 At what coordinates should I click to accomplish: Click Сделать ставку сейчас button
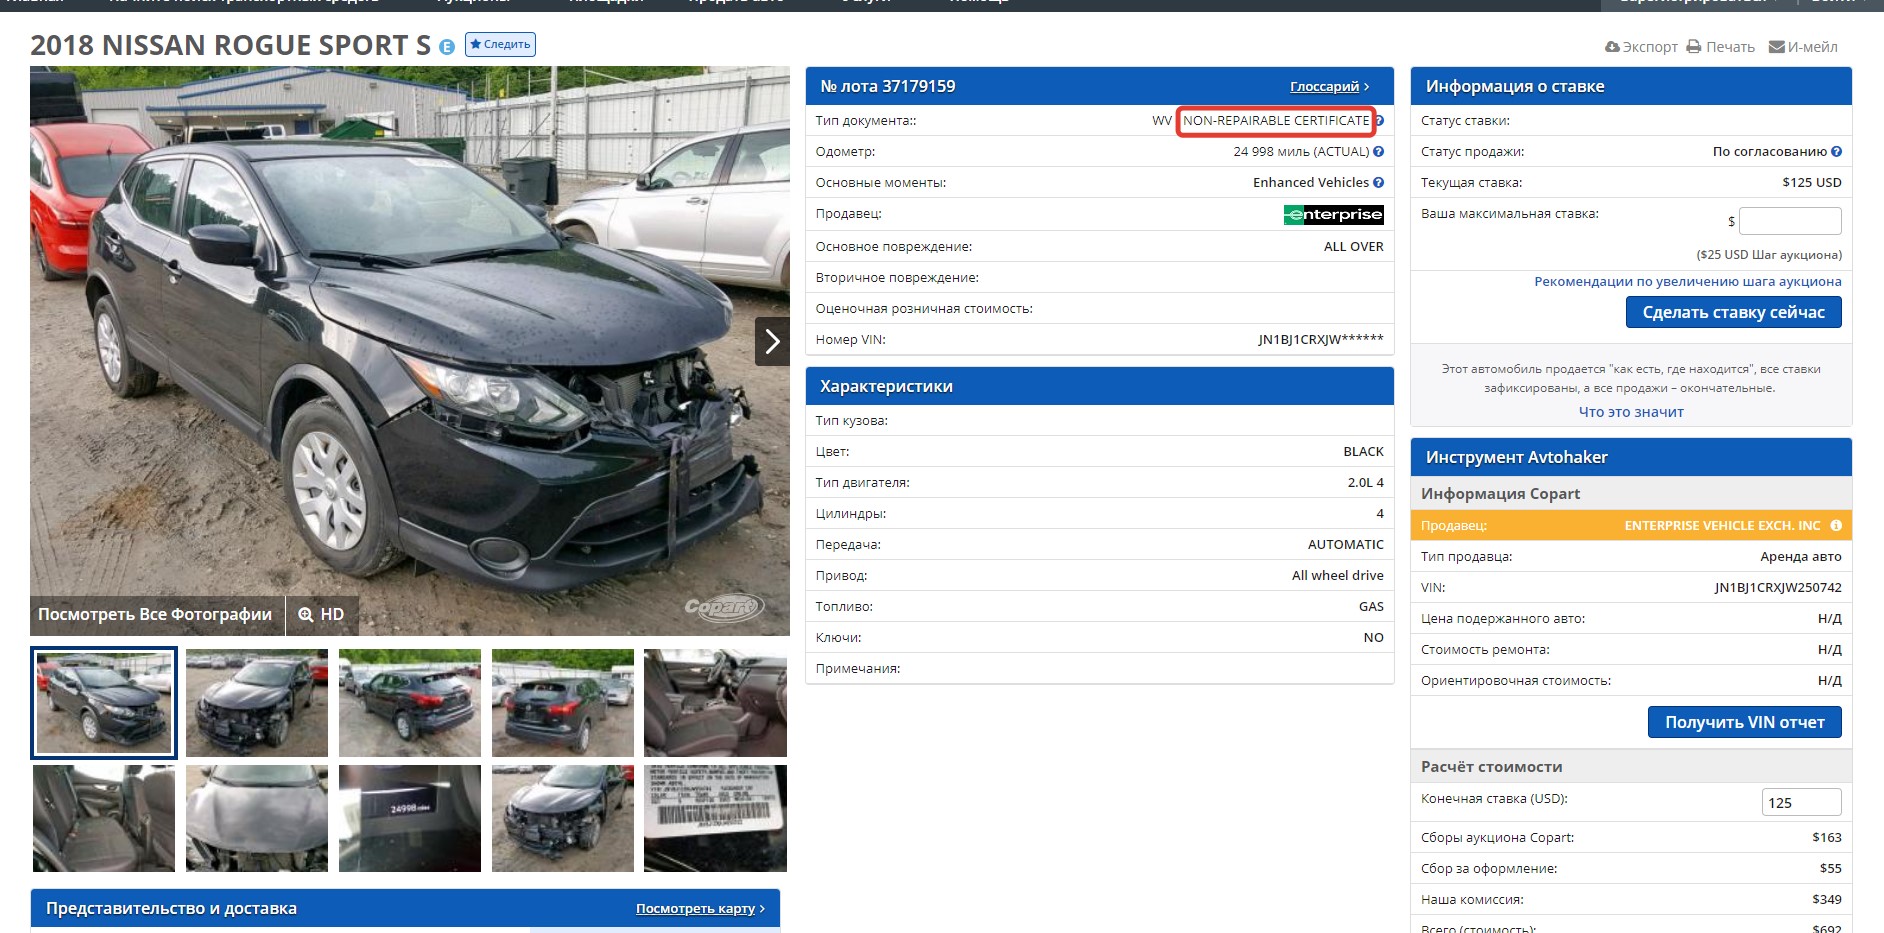(1734, 312)
